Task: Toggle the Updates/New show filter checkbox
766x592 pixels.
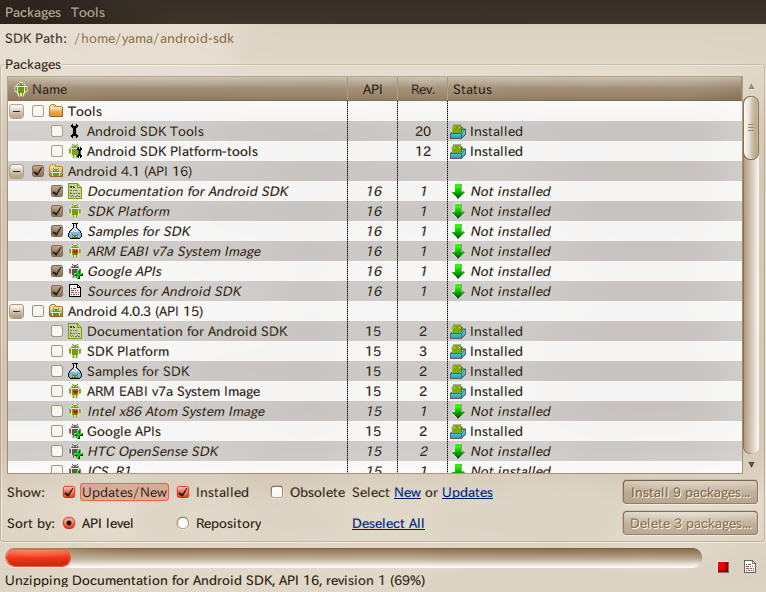Action: pos(69,492)
